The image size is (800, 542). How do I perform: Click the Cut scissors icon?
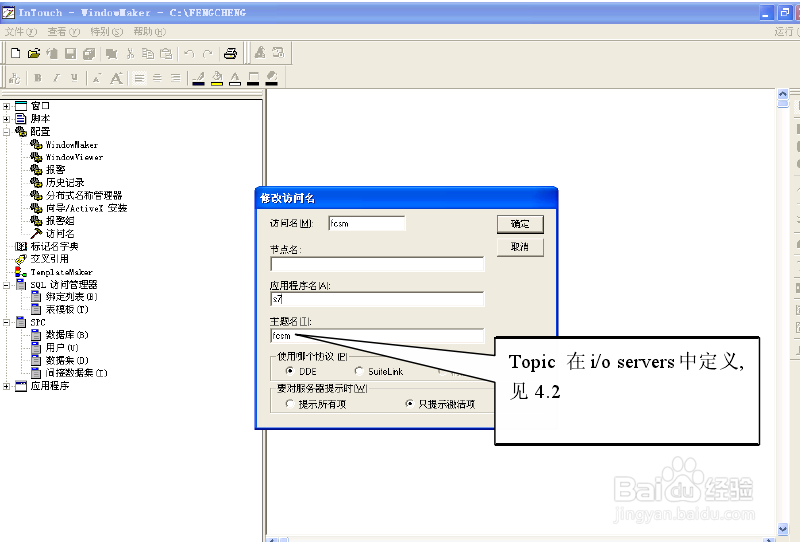pyautogui.click(x=130, y=53)
